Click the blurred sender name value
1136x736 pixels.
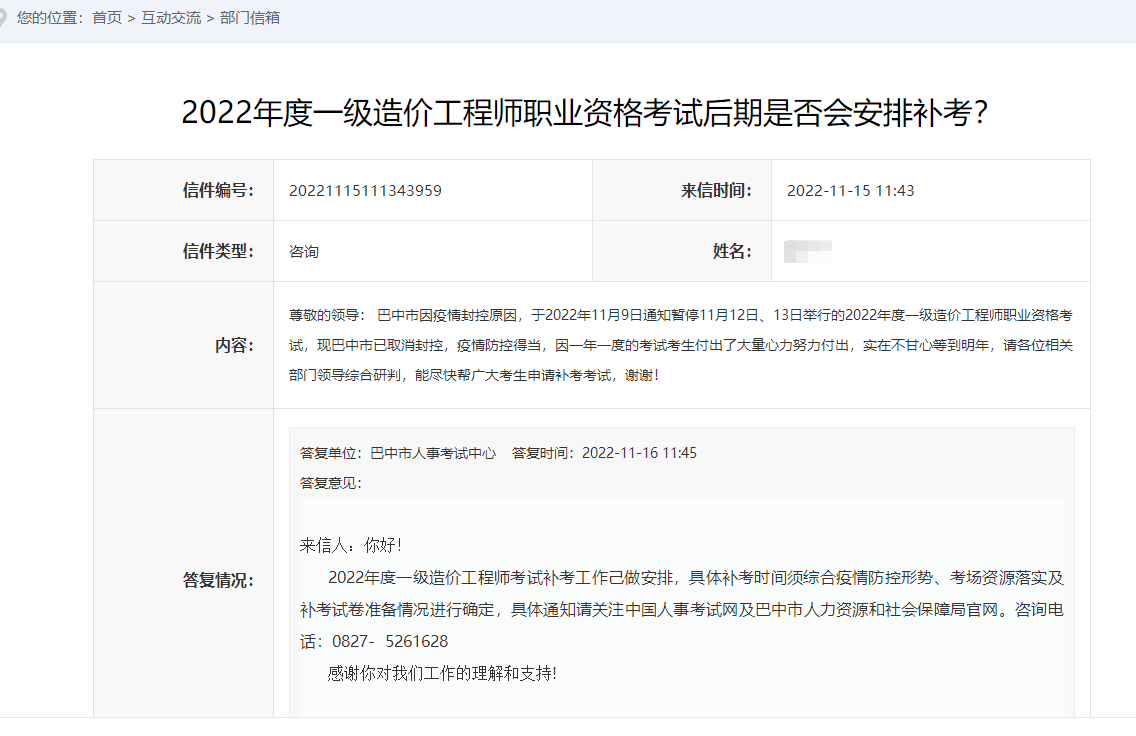click(x=805, y=250)
